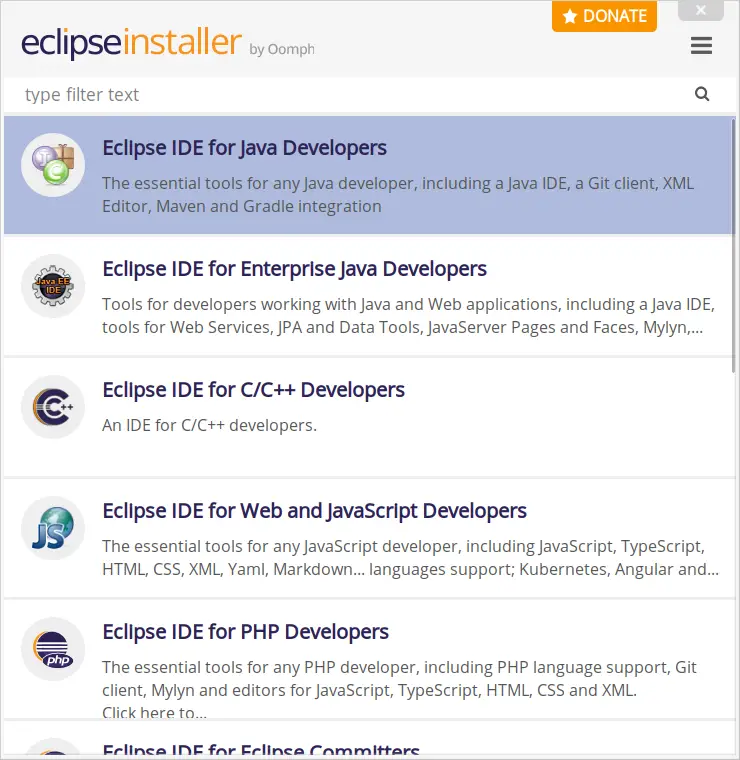Screen dimensions: 740x760
Task: Click the DONATE button
Action: pyautogui.click(x=604, y=16)
